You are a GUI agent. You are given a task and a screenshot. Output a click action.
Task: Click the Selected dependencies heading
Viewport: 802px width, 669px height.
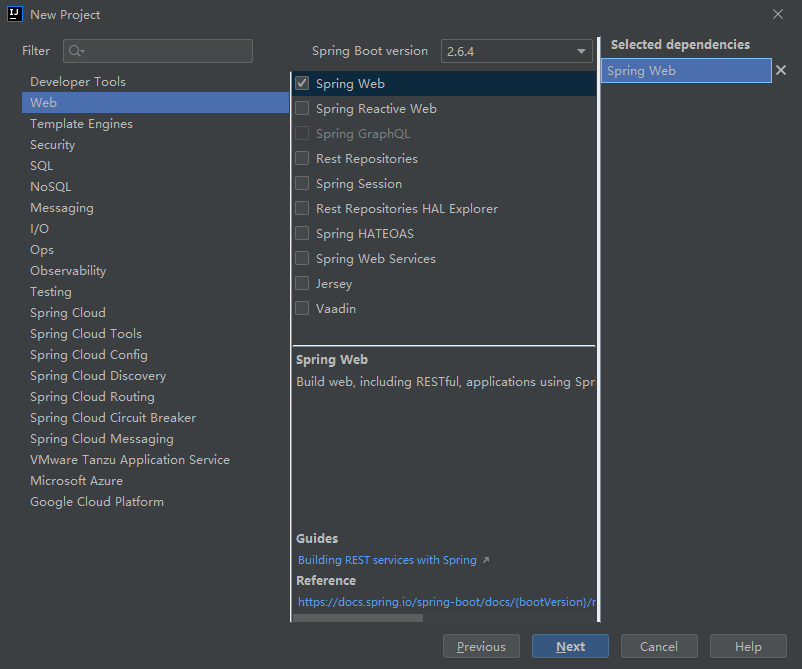[680, 44]
